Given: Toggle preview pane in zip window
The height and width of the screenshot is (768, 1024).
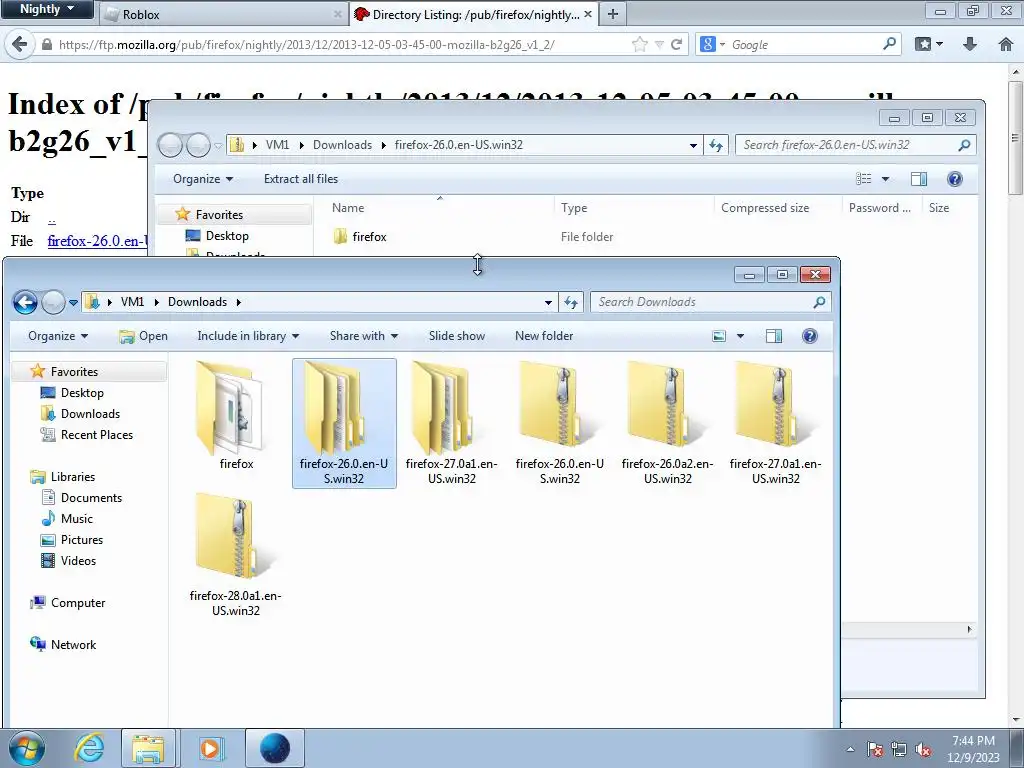Looking at the screenshot, I should tap(919, 179).
